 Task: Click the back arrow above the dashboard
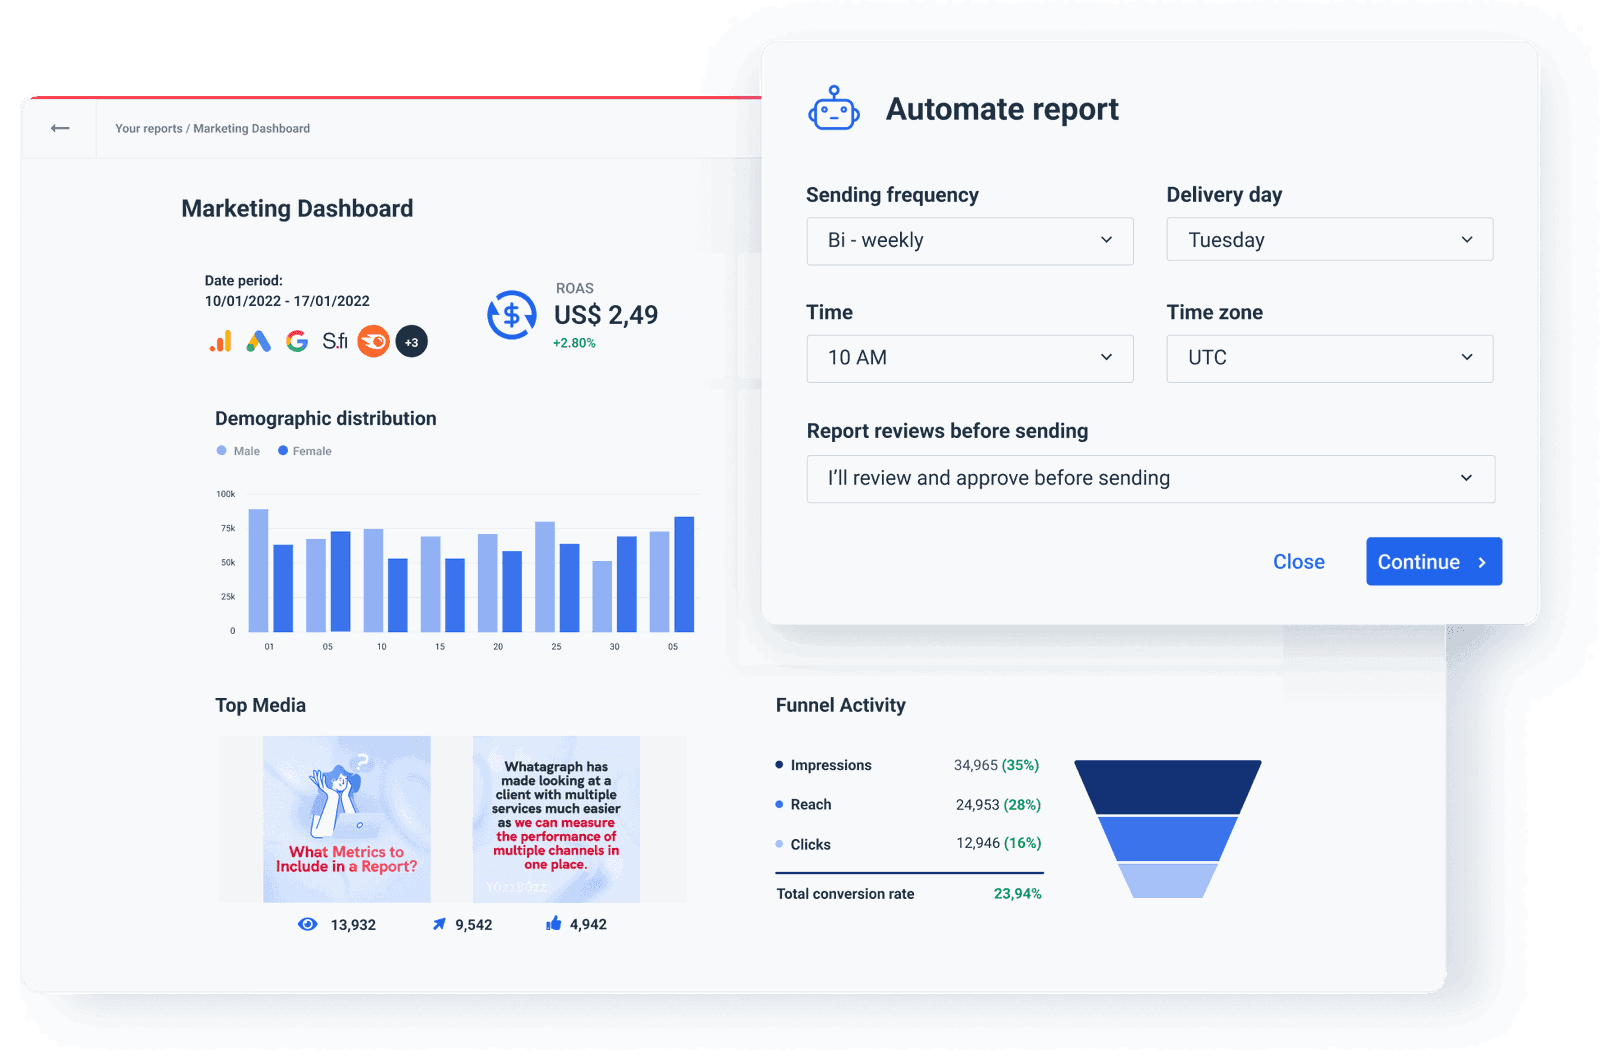coord(60,128)
